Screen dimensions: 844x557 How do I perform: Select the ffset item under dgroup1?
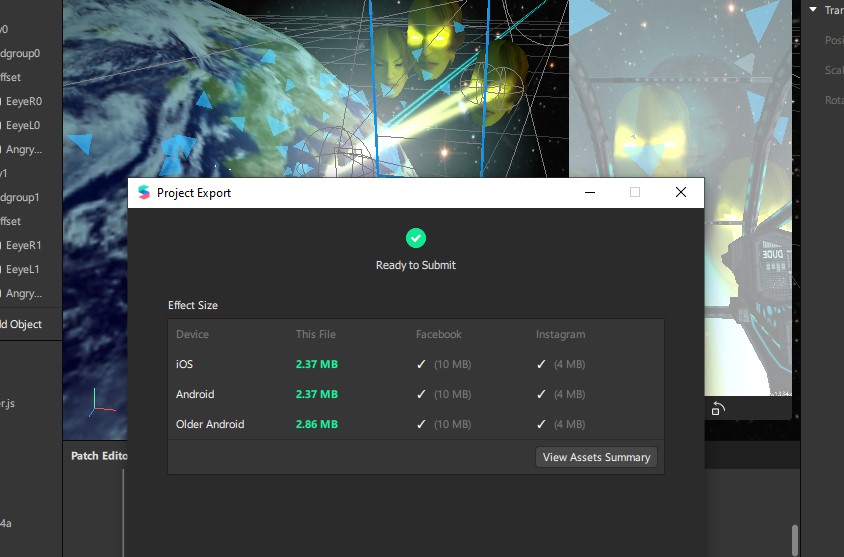[x=11, y=221]
